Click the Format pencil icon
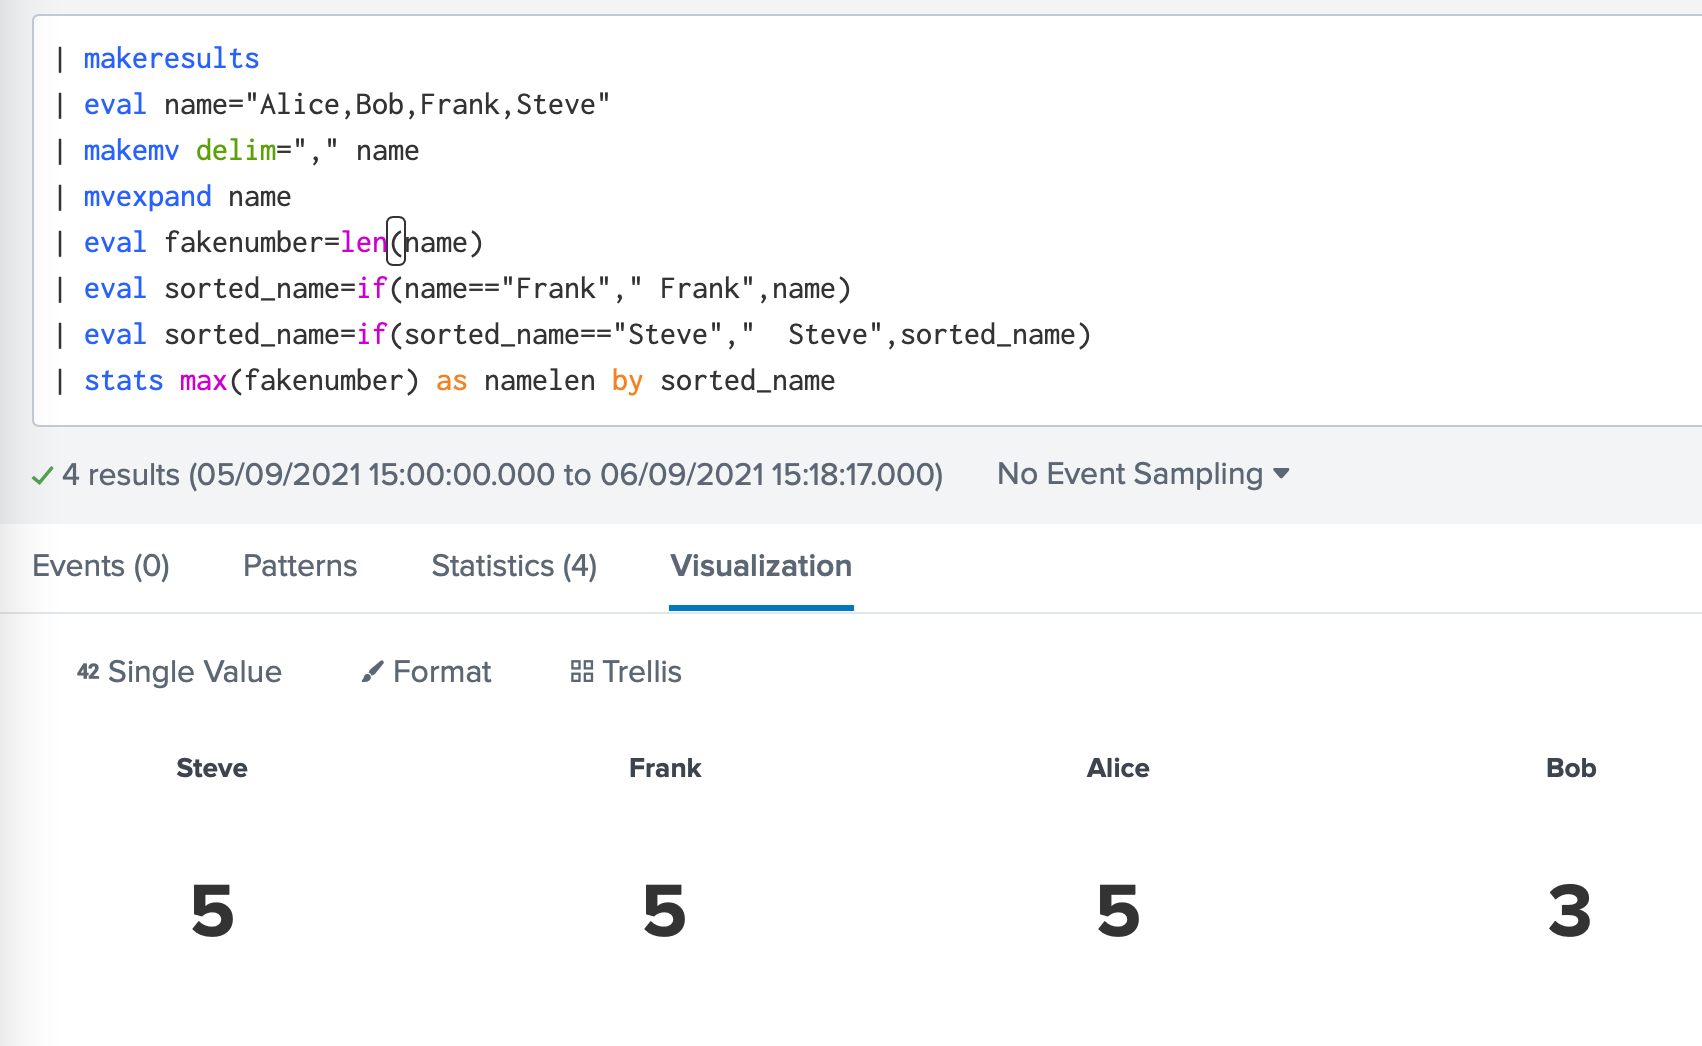 coord(374,672)
